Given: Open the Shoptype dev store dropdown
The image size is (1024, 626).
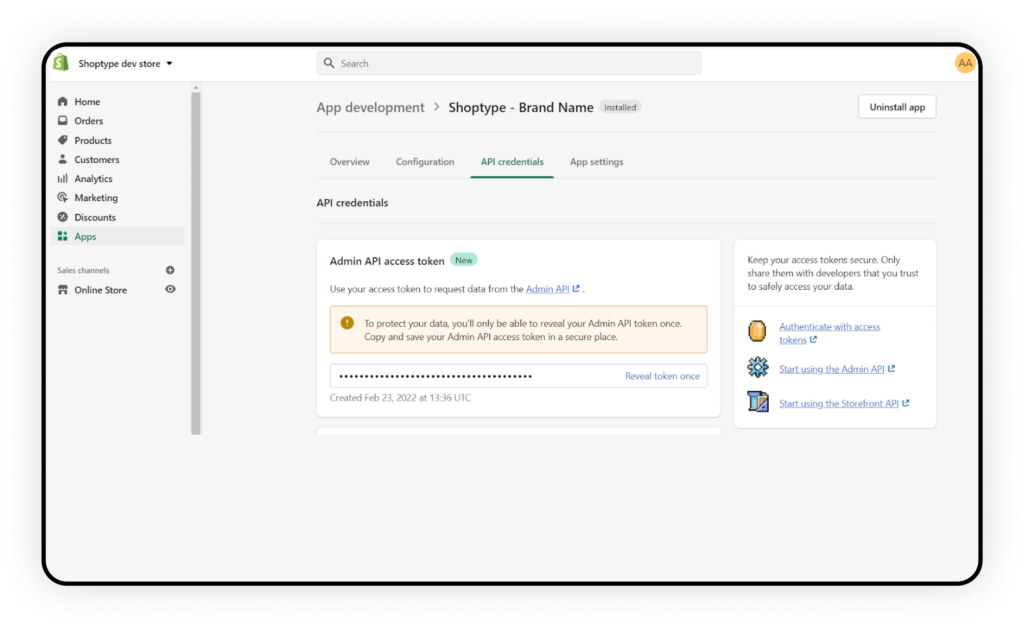Looking at the screenshot, I should (125, 63).
